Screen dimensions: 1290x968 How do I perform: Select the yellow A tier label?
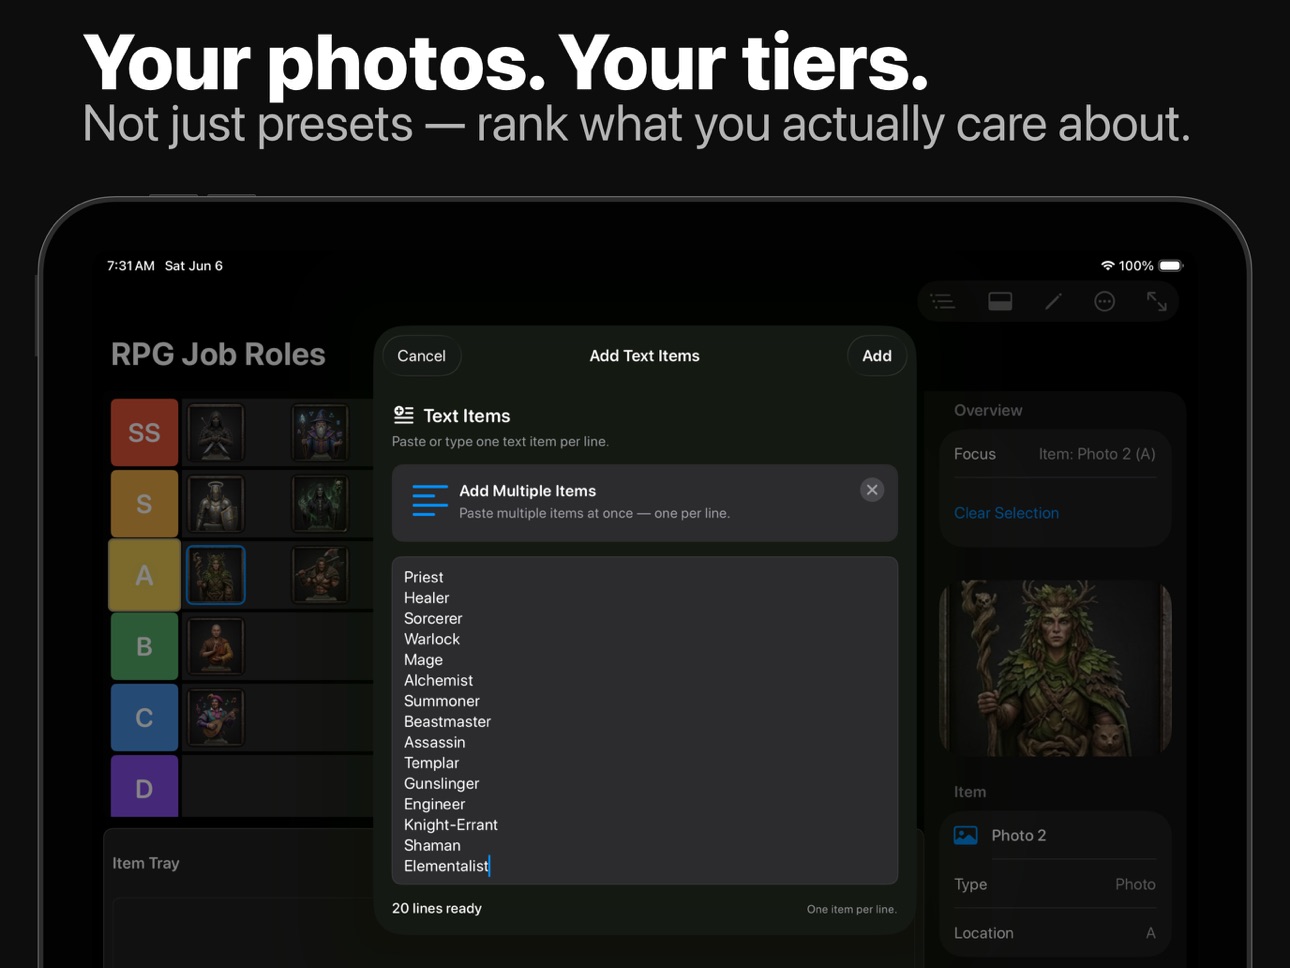pyautogui.click(x=144, y=575)
